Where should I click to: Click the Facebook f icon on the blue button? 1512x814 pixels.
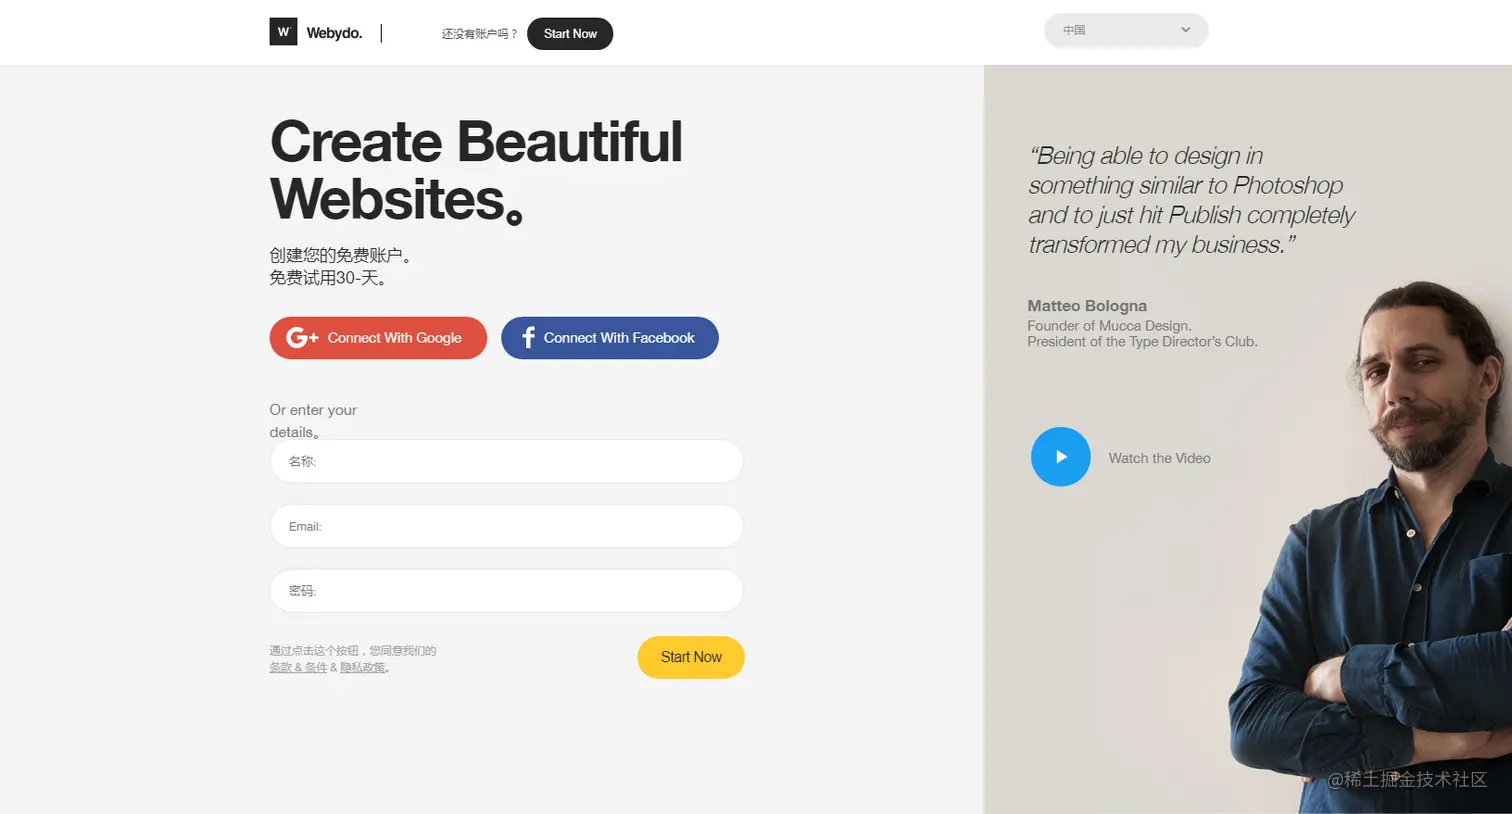pyautogui.click(x=528, y=338)
